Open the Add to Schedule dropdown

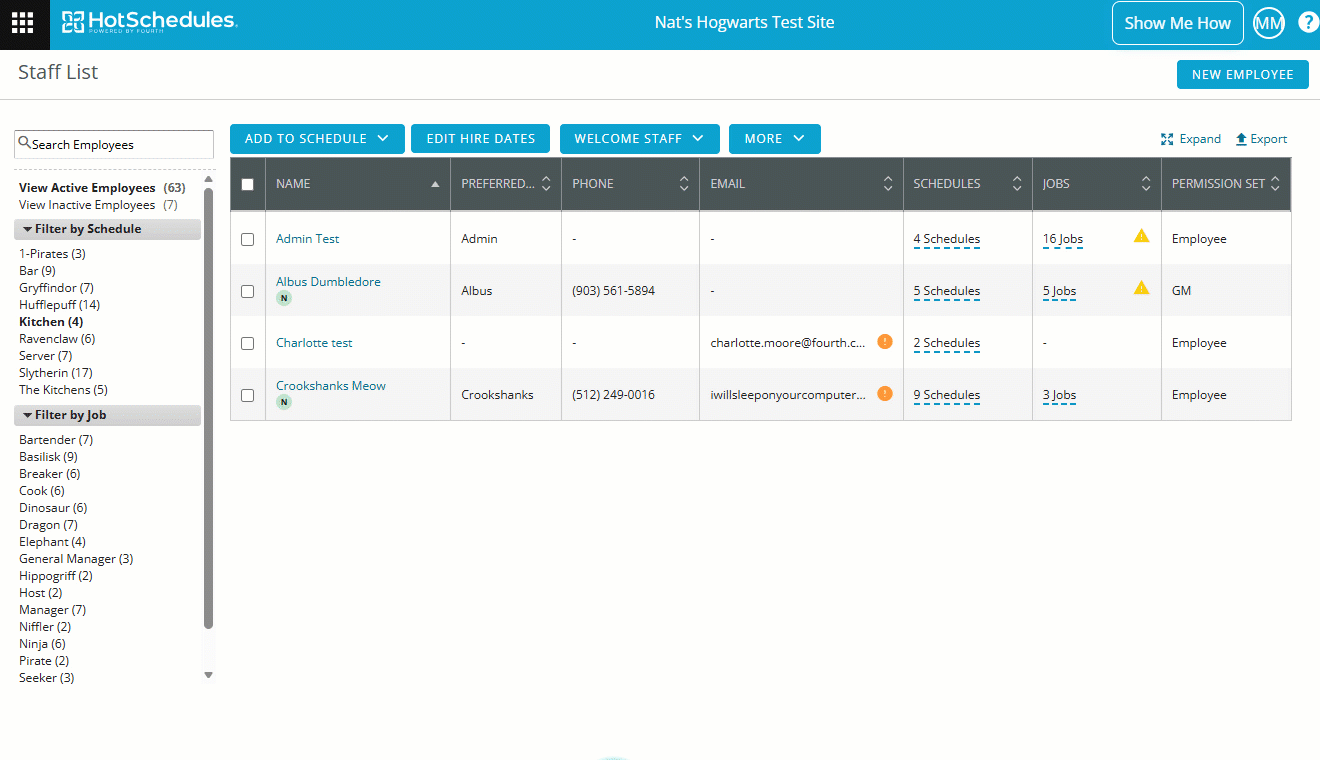coord(317,139)
